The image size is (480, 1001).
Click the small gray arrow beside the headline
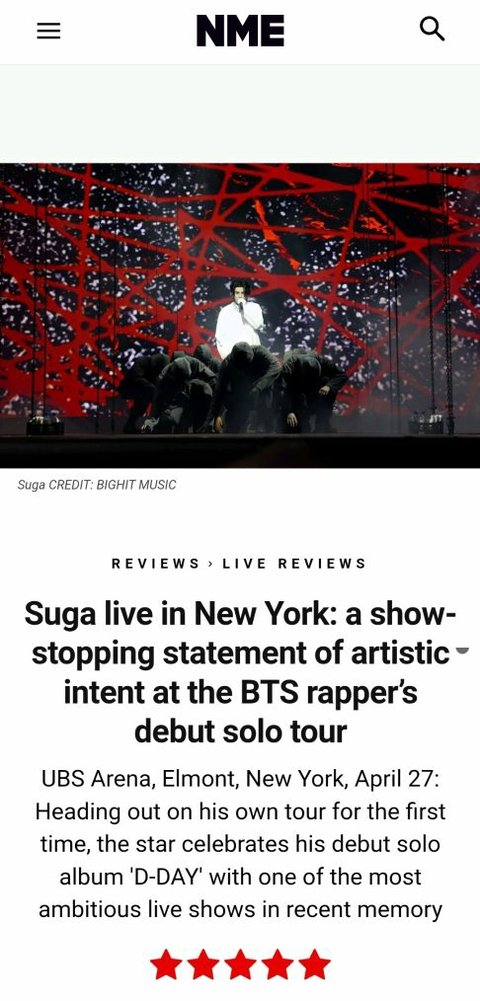[463, 651]
